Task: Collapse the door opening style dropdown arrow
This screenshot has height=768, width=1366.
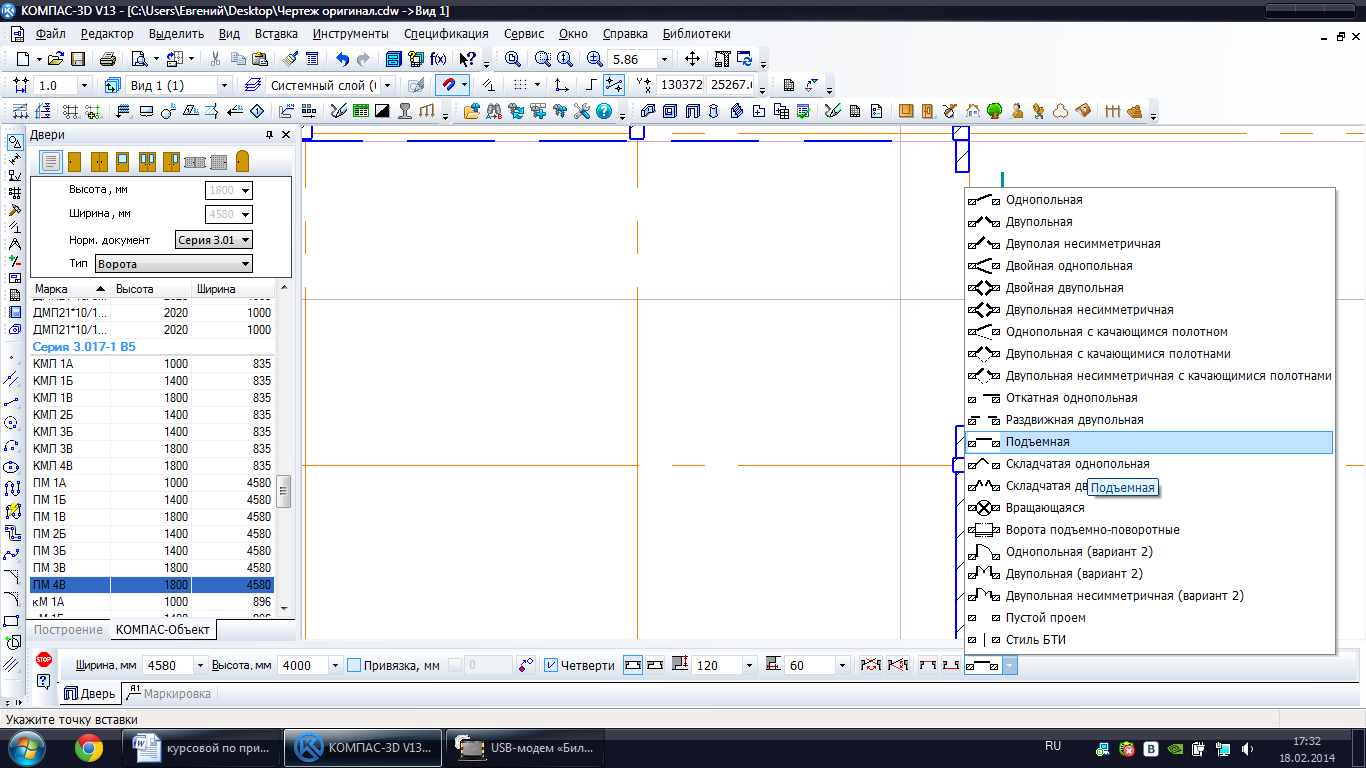Action: click(x=1010, y=665)
